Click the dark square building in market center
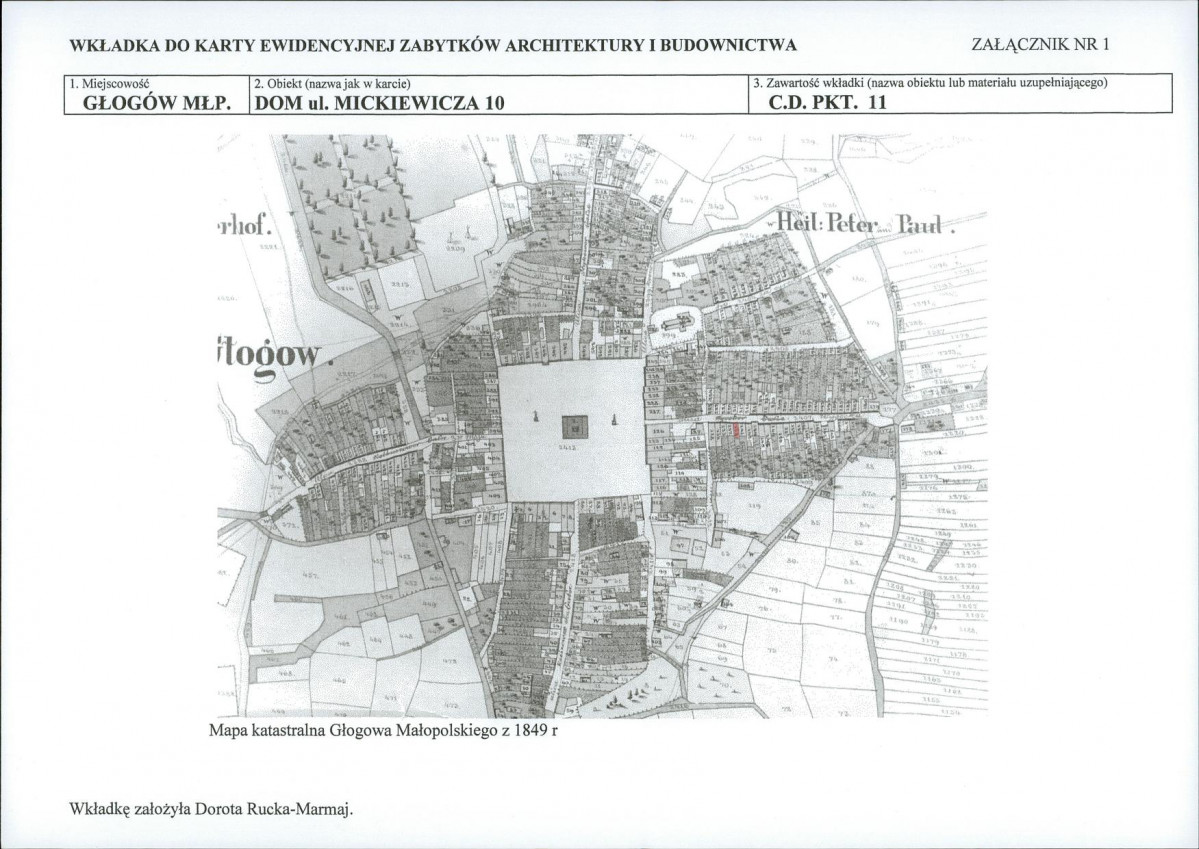Viewport: 1199px width, 849px height. tap(575, 428)
